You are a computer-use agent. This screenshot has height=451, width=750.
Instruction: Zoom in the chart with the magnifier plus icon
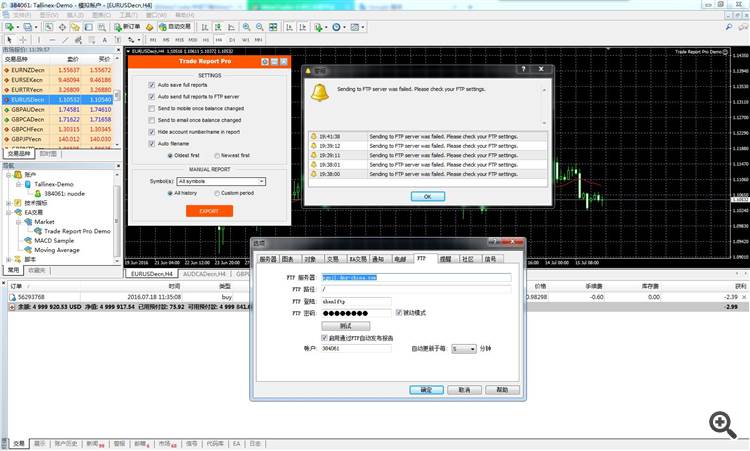click(x=246, y=27)
